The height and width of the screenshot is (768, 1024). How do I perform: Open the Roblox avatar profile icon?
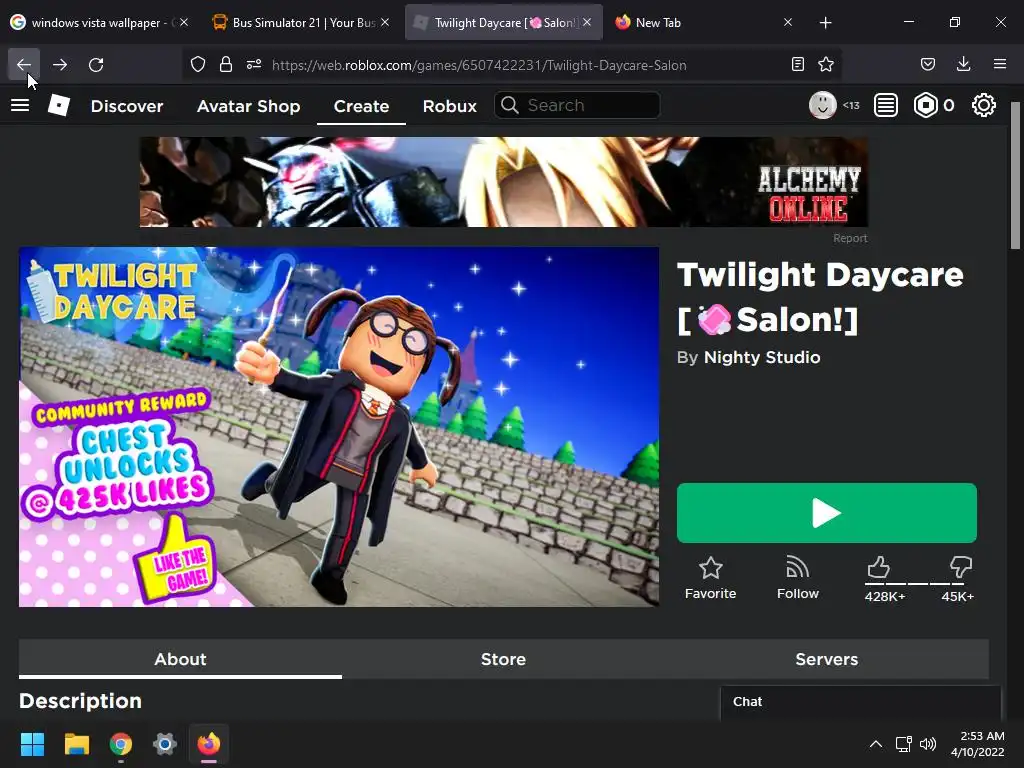[x=823, y=105]
